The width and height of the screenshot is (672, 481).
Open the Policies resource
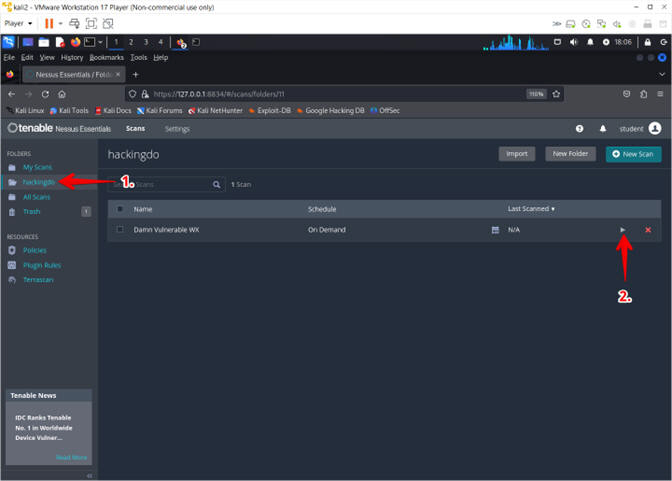35,250
